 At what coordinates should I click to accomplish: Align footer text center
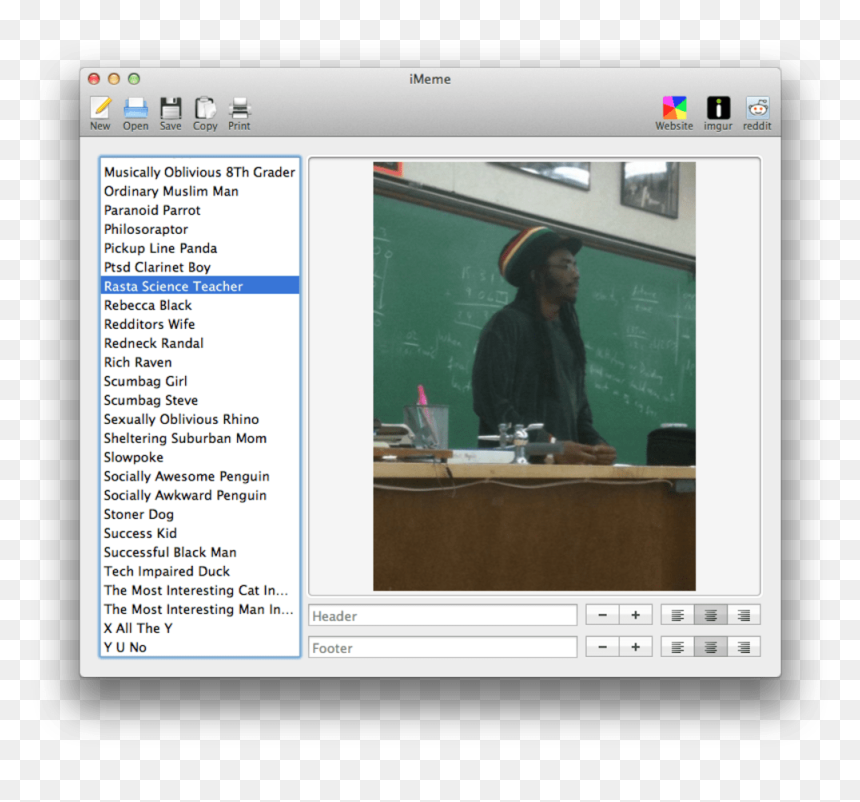click(x=711, y=647)
